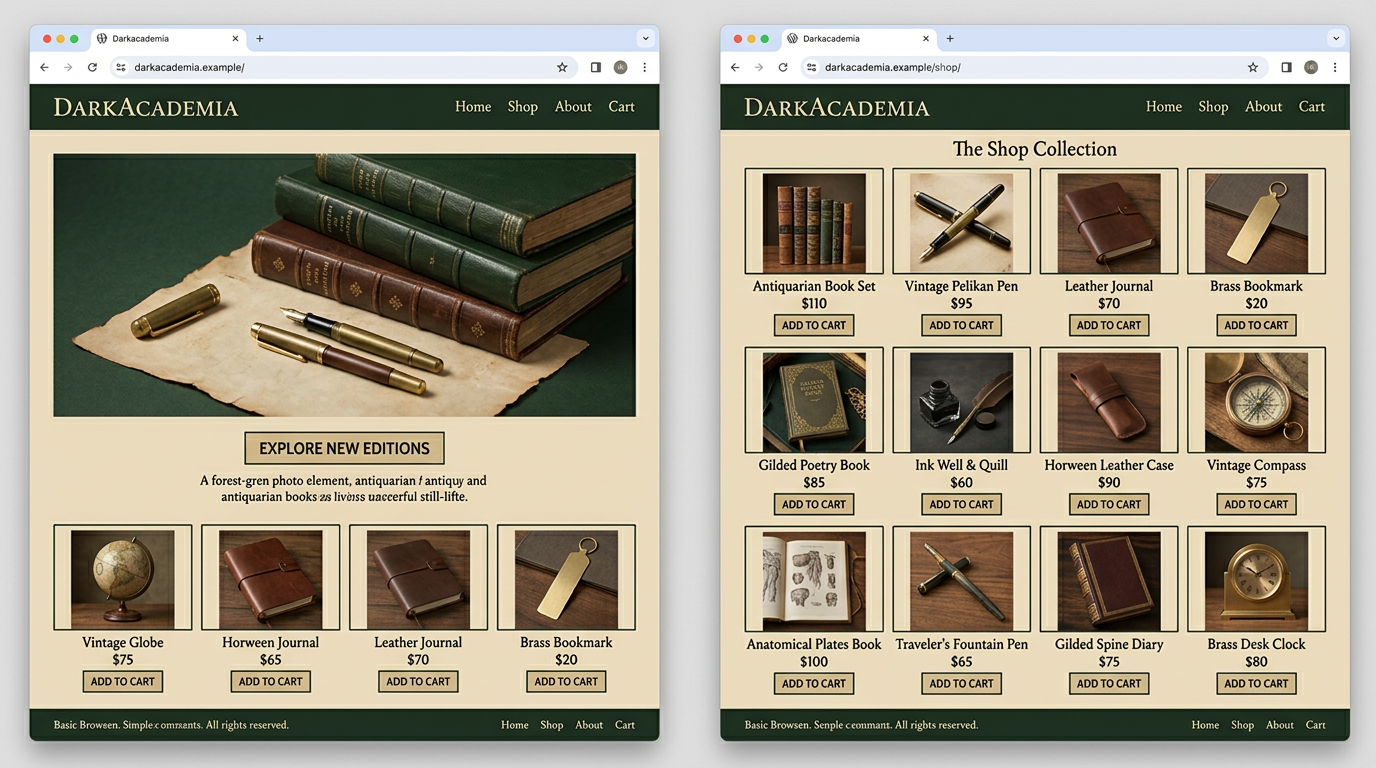Viewport: 1376px width, 768px height.
Task: Click the profile avatar in the shop page window
Action: 1310,67
